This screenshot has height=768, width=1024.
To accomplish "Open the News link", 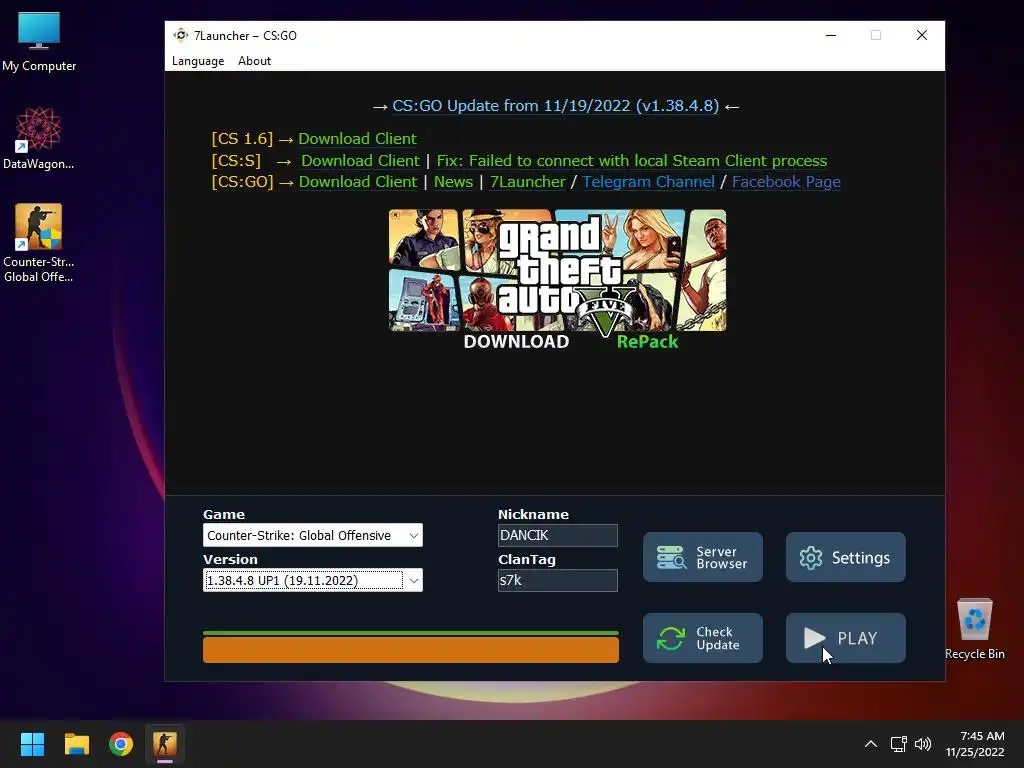I will click(453, 182).
